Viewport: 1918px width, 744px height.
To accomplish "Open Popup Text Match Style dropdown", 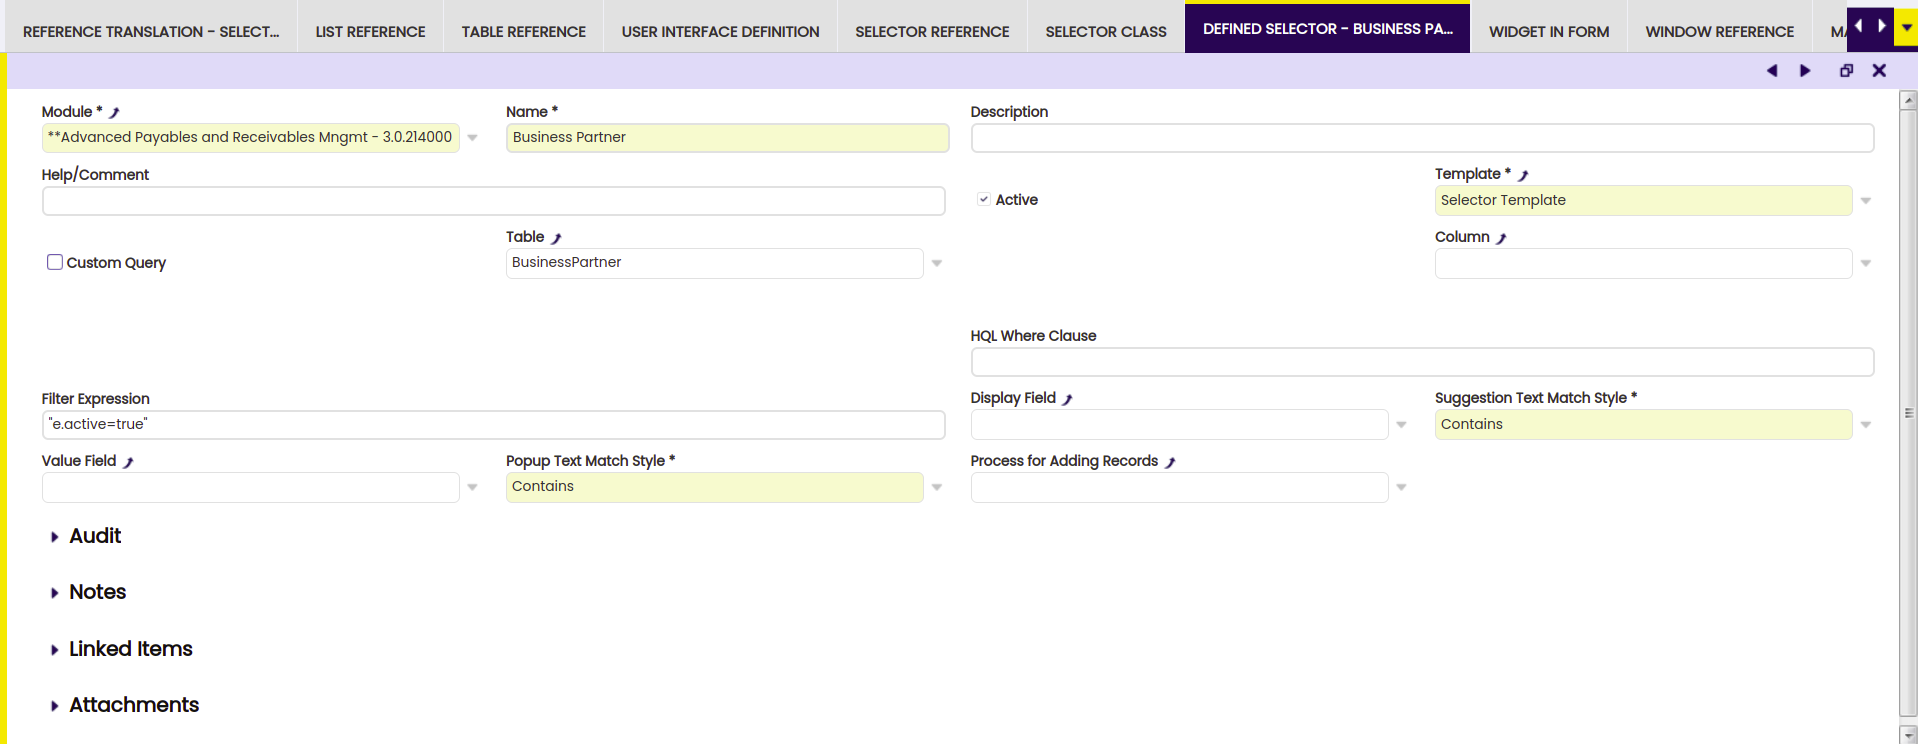I will coord(937,487).
